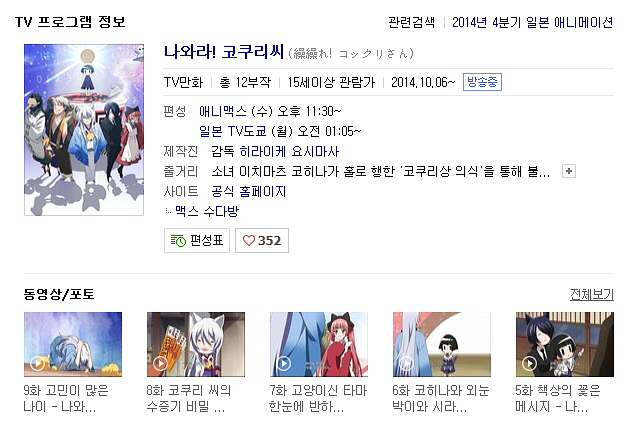
Task: Open the anime poster image
Action: click(84, 130)
